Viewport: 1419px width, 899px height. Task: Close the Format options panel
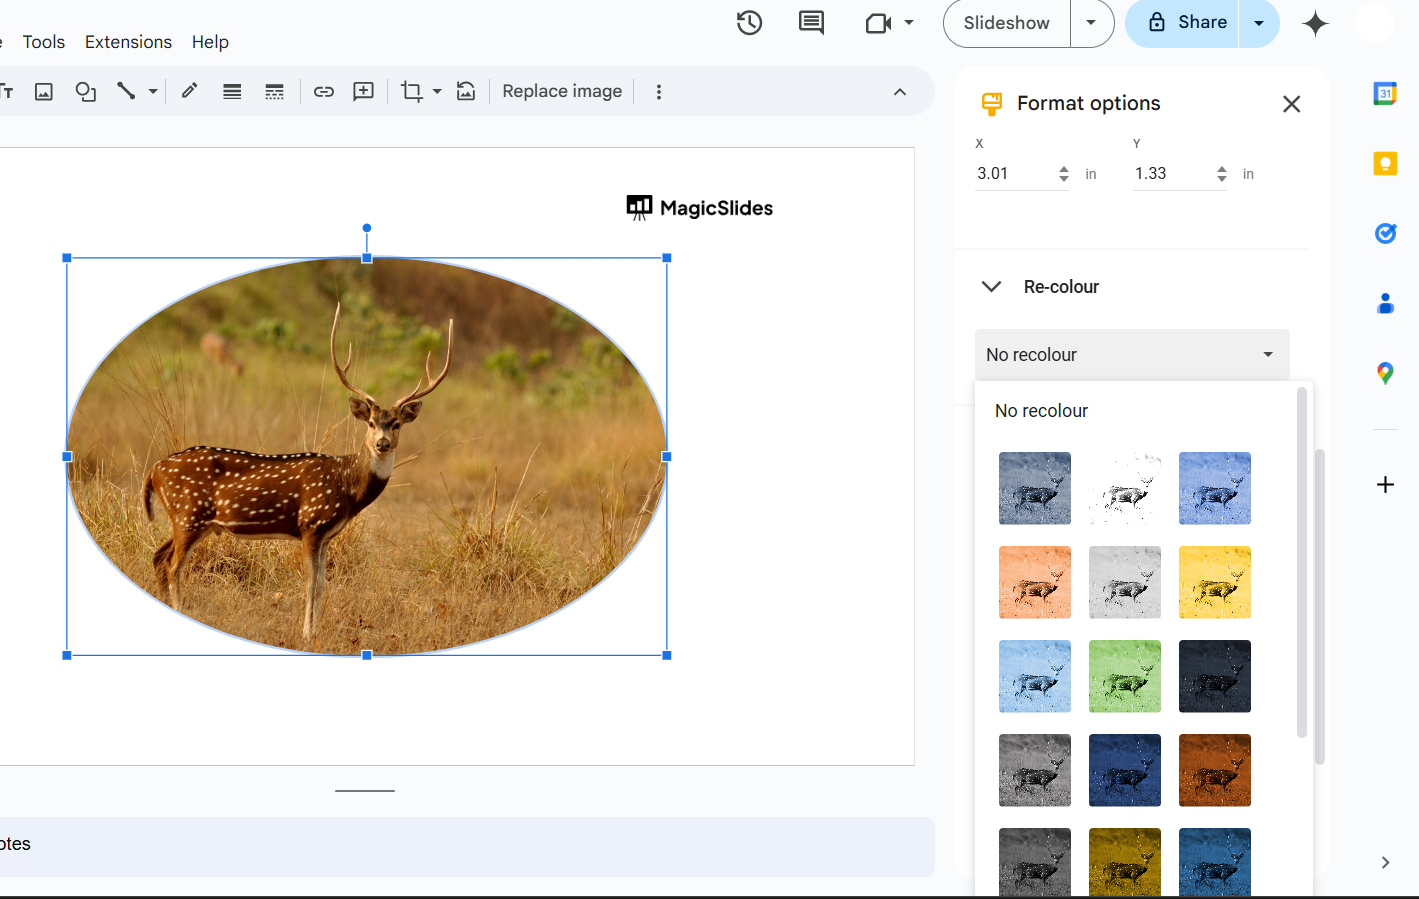[1291, 104]
